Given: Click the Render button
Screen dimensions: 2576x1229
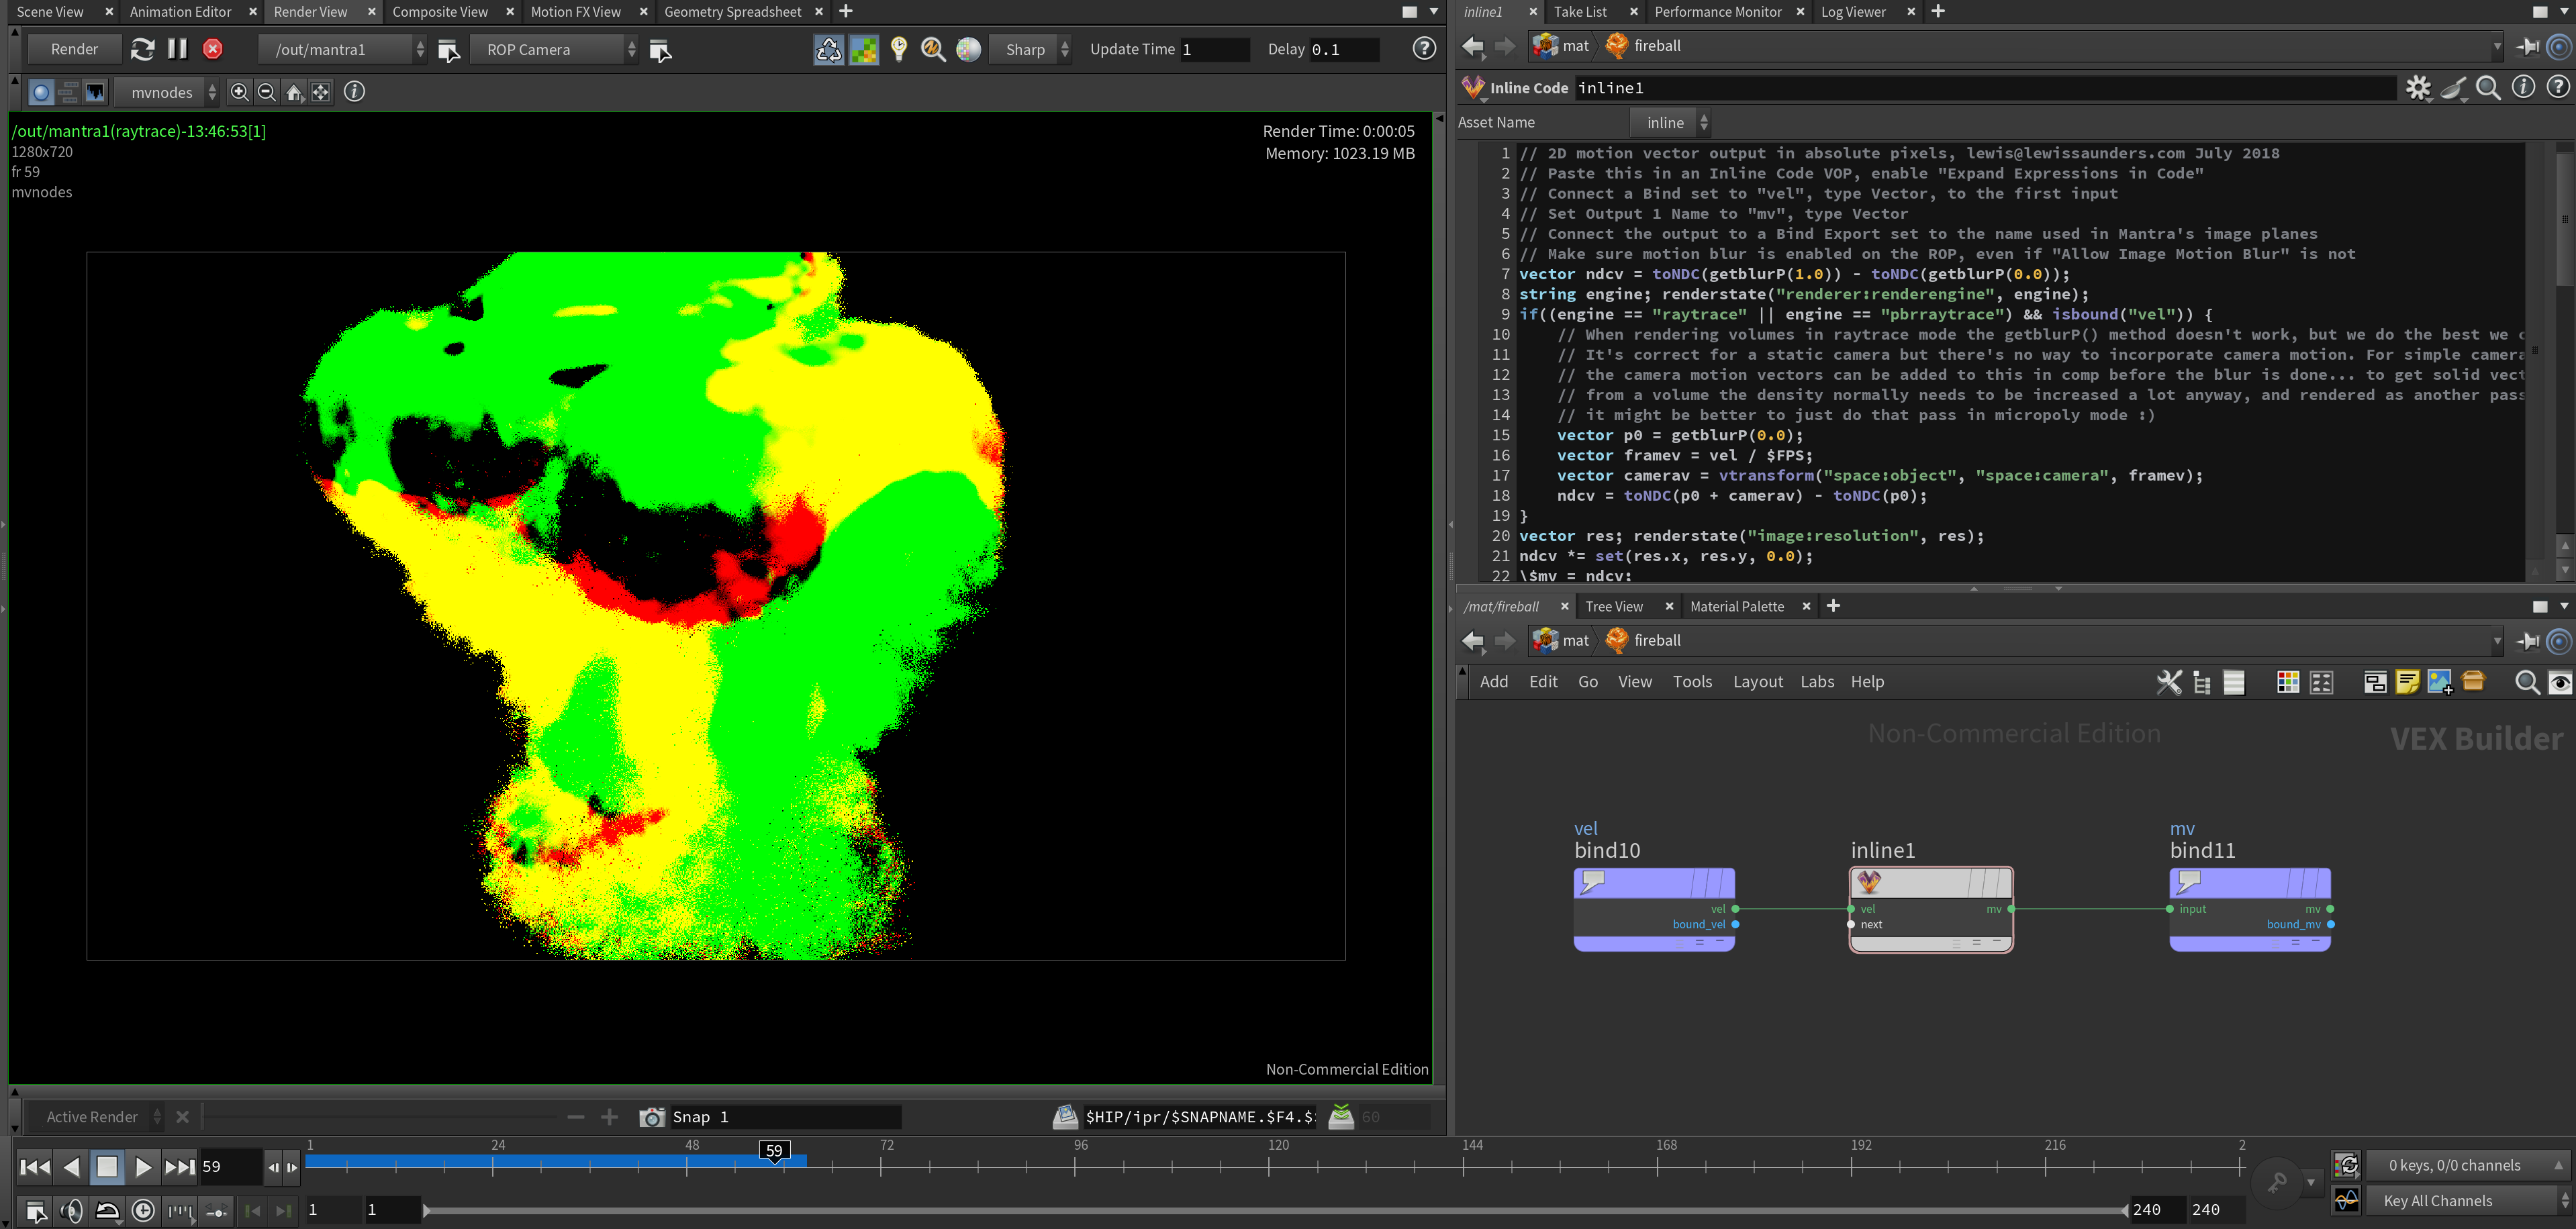Looking at the screenshot, I should point(74,49).
